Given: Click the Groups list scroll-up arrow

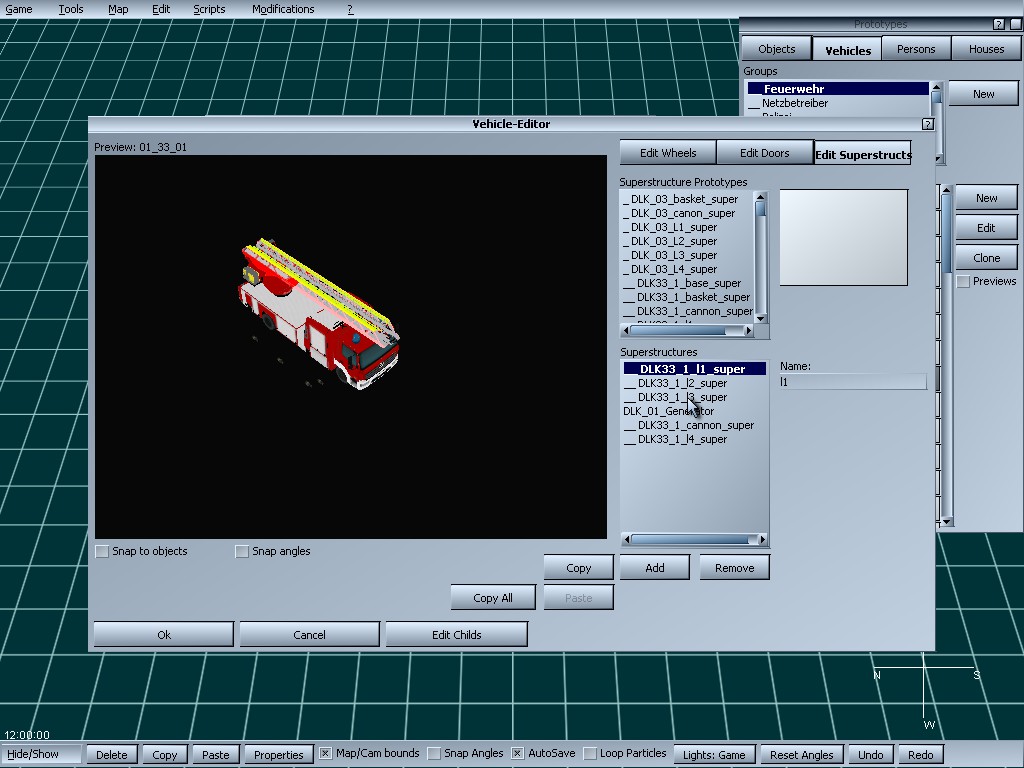Looking at the screenshot, I should click(x=936, y=88).
